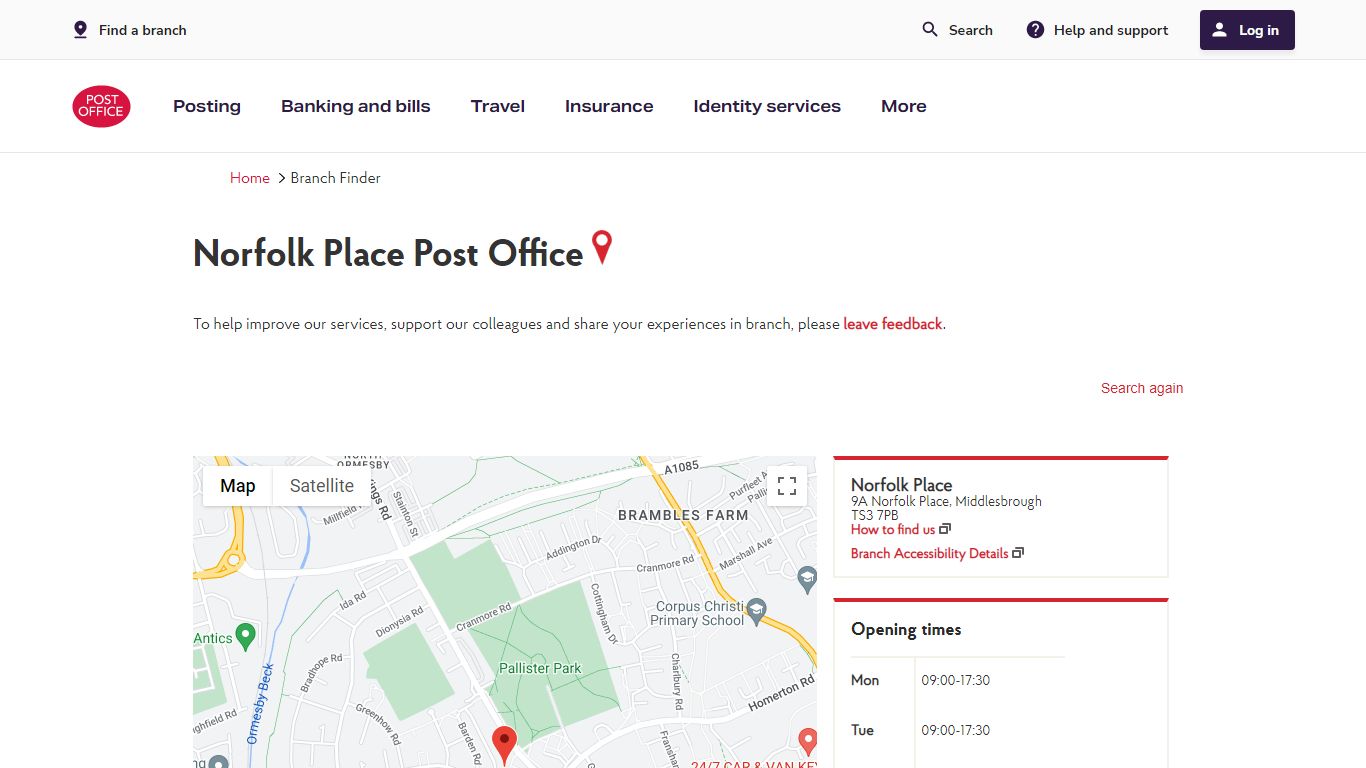The width and height of the screenshot is (1366, 768).
Task: Click the grey school marker near Marshall Ave
Action: click(807, 578)
